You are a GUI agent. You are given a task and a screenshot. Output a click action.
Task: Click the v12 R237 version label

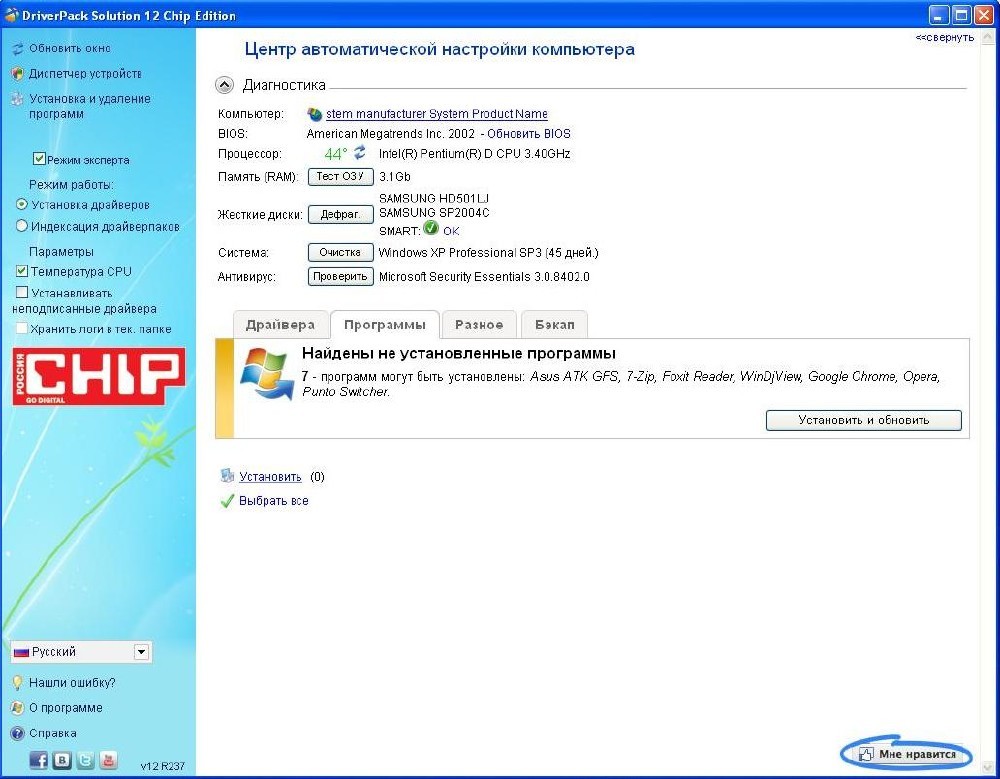[162, 766]
